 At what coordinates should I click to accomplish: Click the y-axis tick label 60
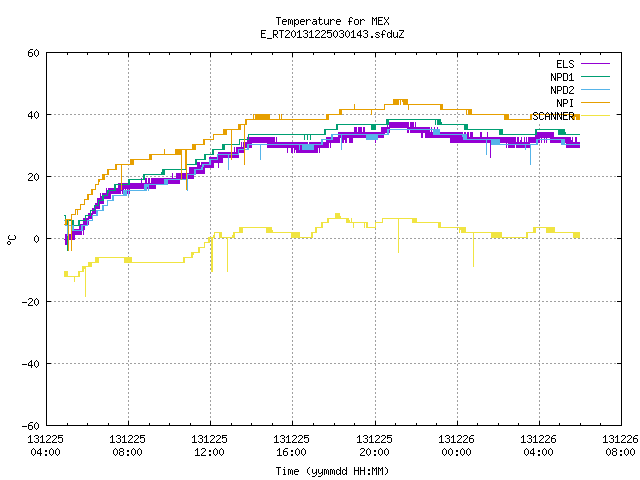coord(33,53)
